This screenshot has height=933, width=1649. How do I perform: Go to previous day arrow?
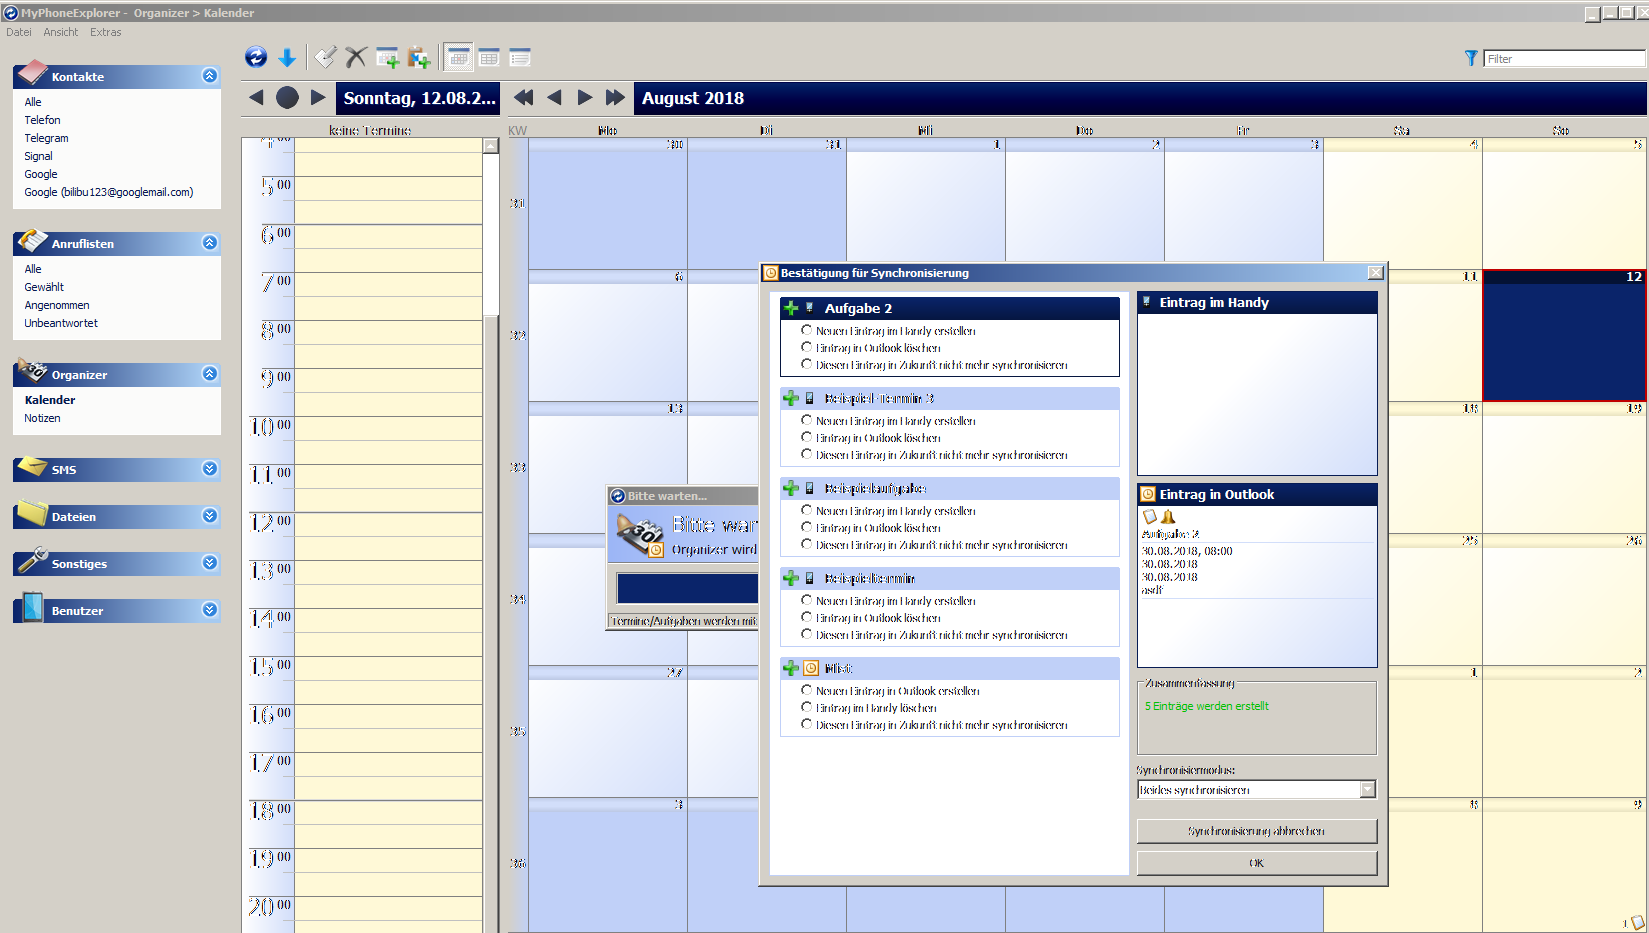click(x=256, y=97)
